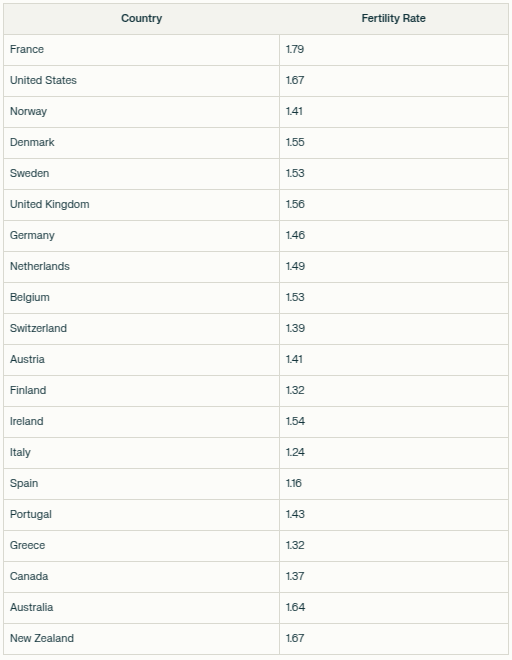Select the Portugal cell

pyautogui.click(x=141, y=515)
